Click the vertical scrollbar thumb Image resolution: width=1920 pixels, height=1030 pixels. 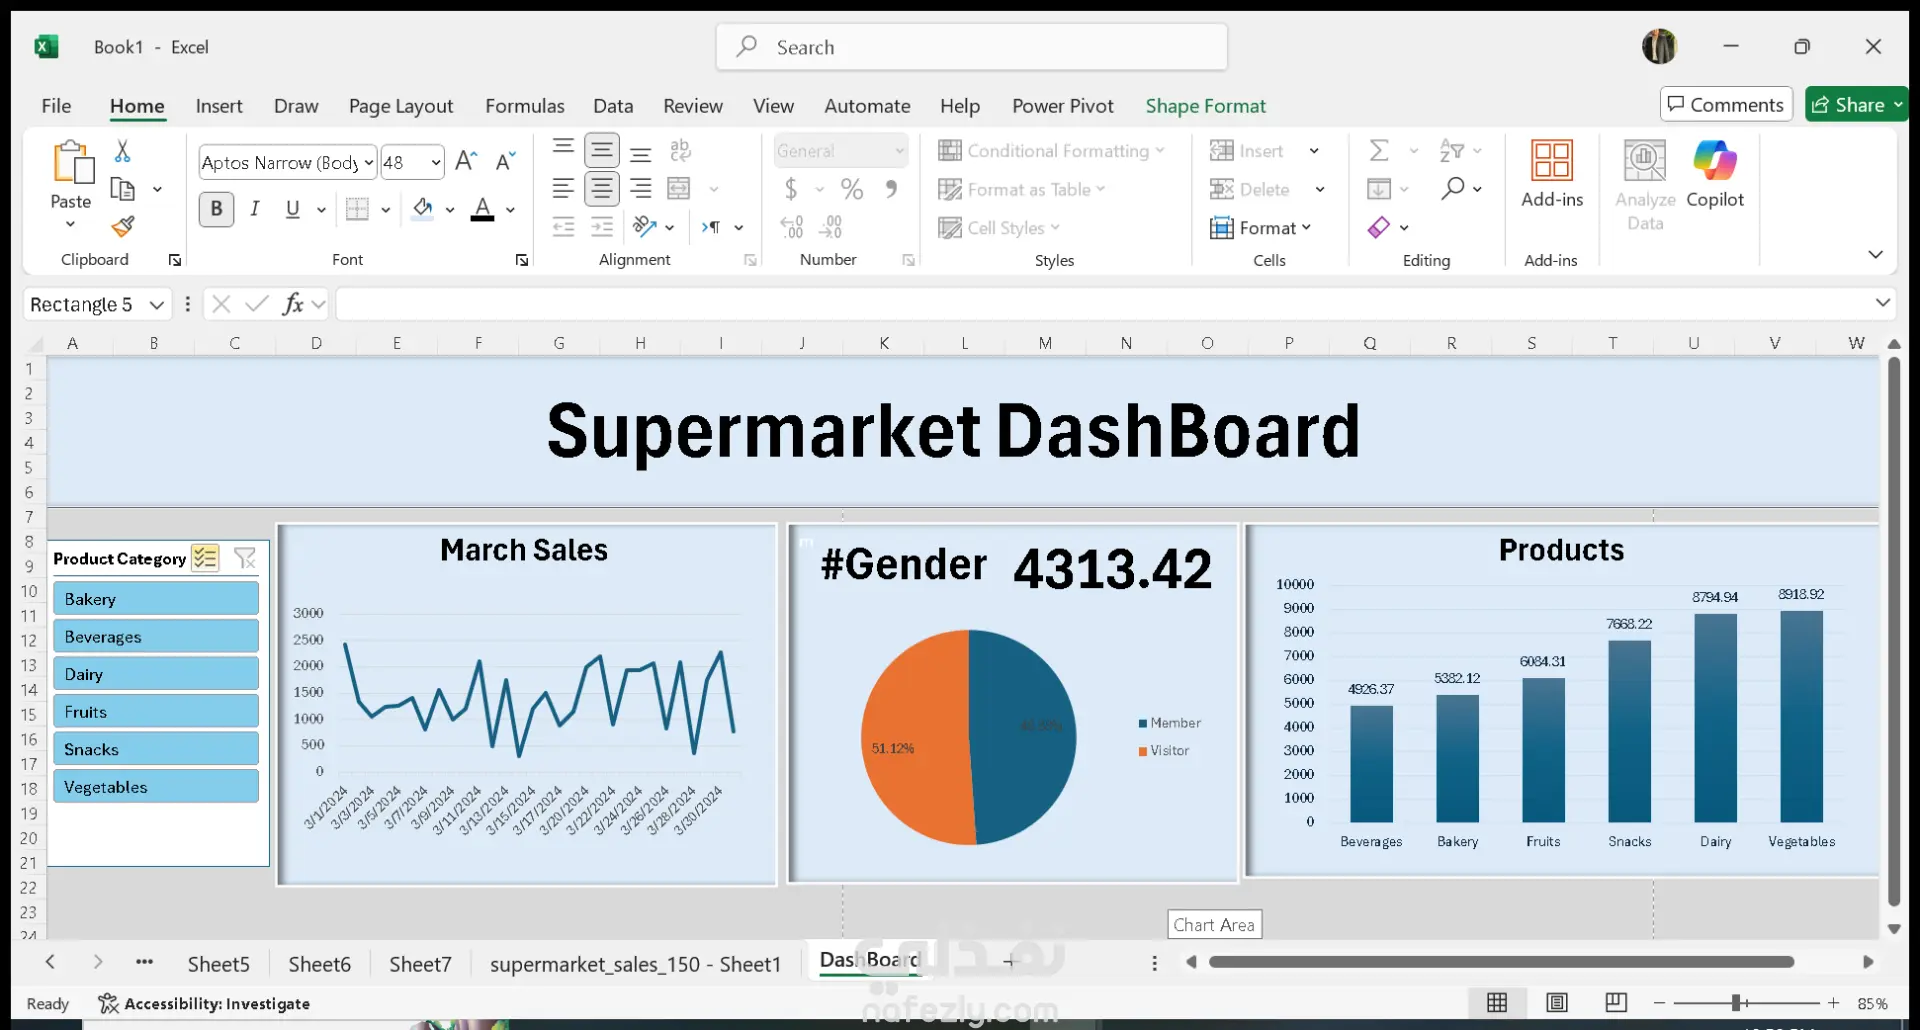[x=1893, y=632]
